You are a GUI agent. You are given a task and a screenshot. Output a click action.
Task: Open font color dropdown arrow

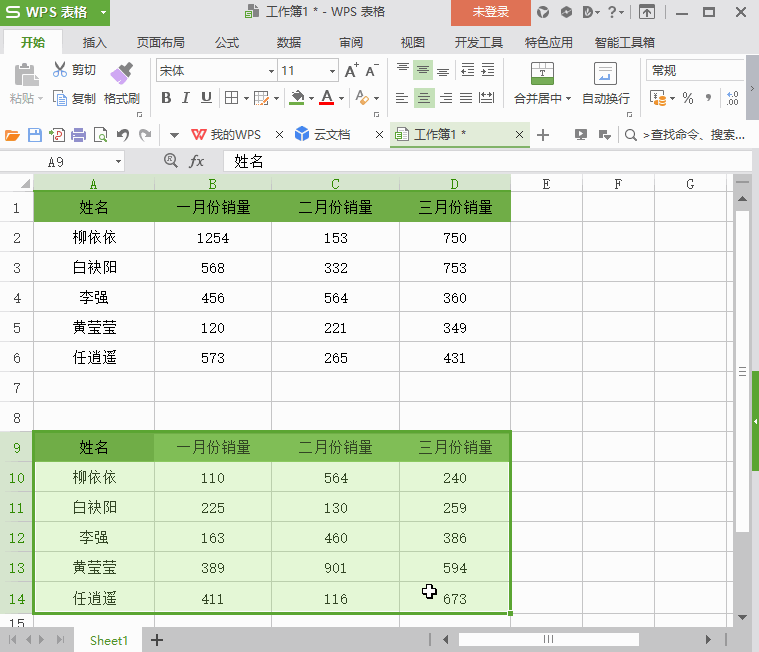(341, 98)
